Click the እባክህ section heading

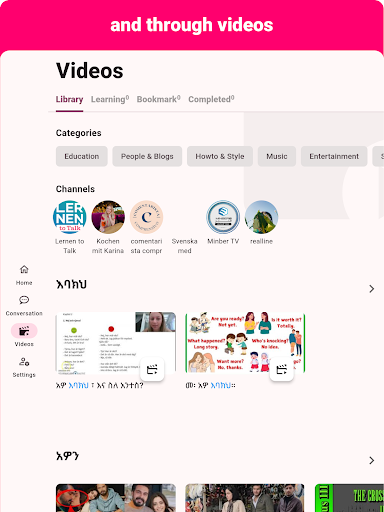click(71, 284)
